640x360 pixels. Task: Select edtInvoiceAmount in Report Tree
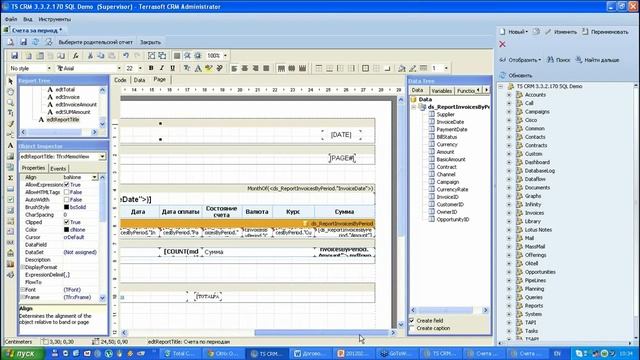(x=76, y=104)
